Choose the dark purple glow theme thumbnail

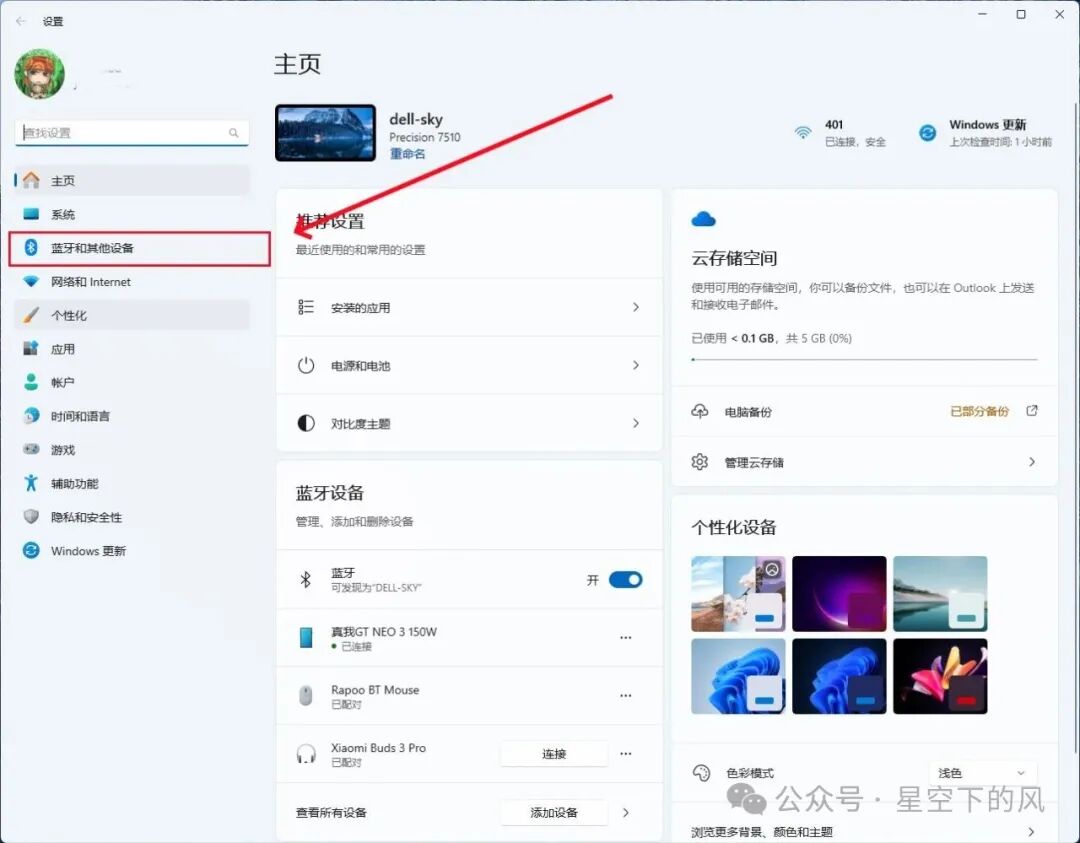point(839,594)
